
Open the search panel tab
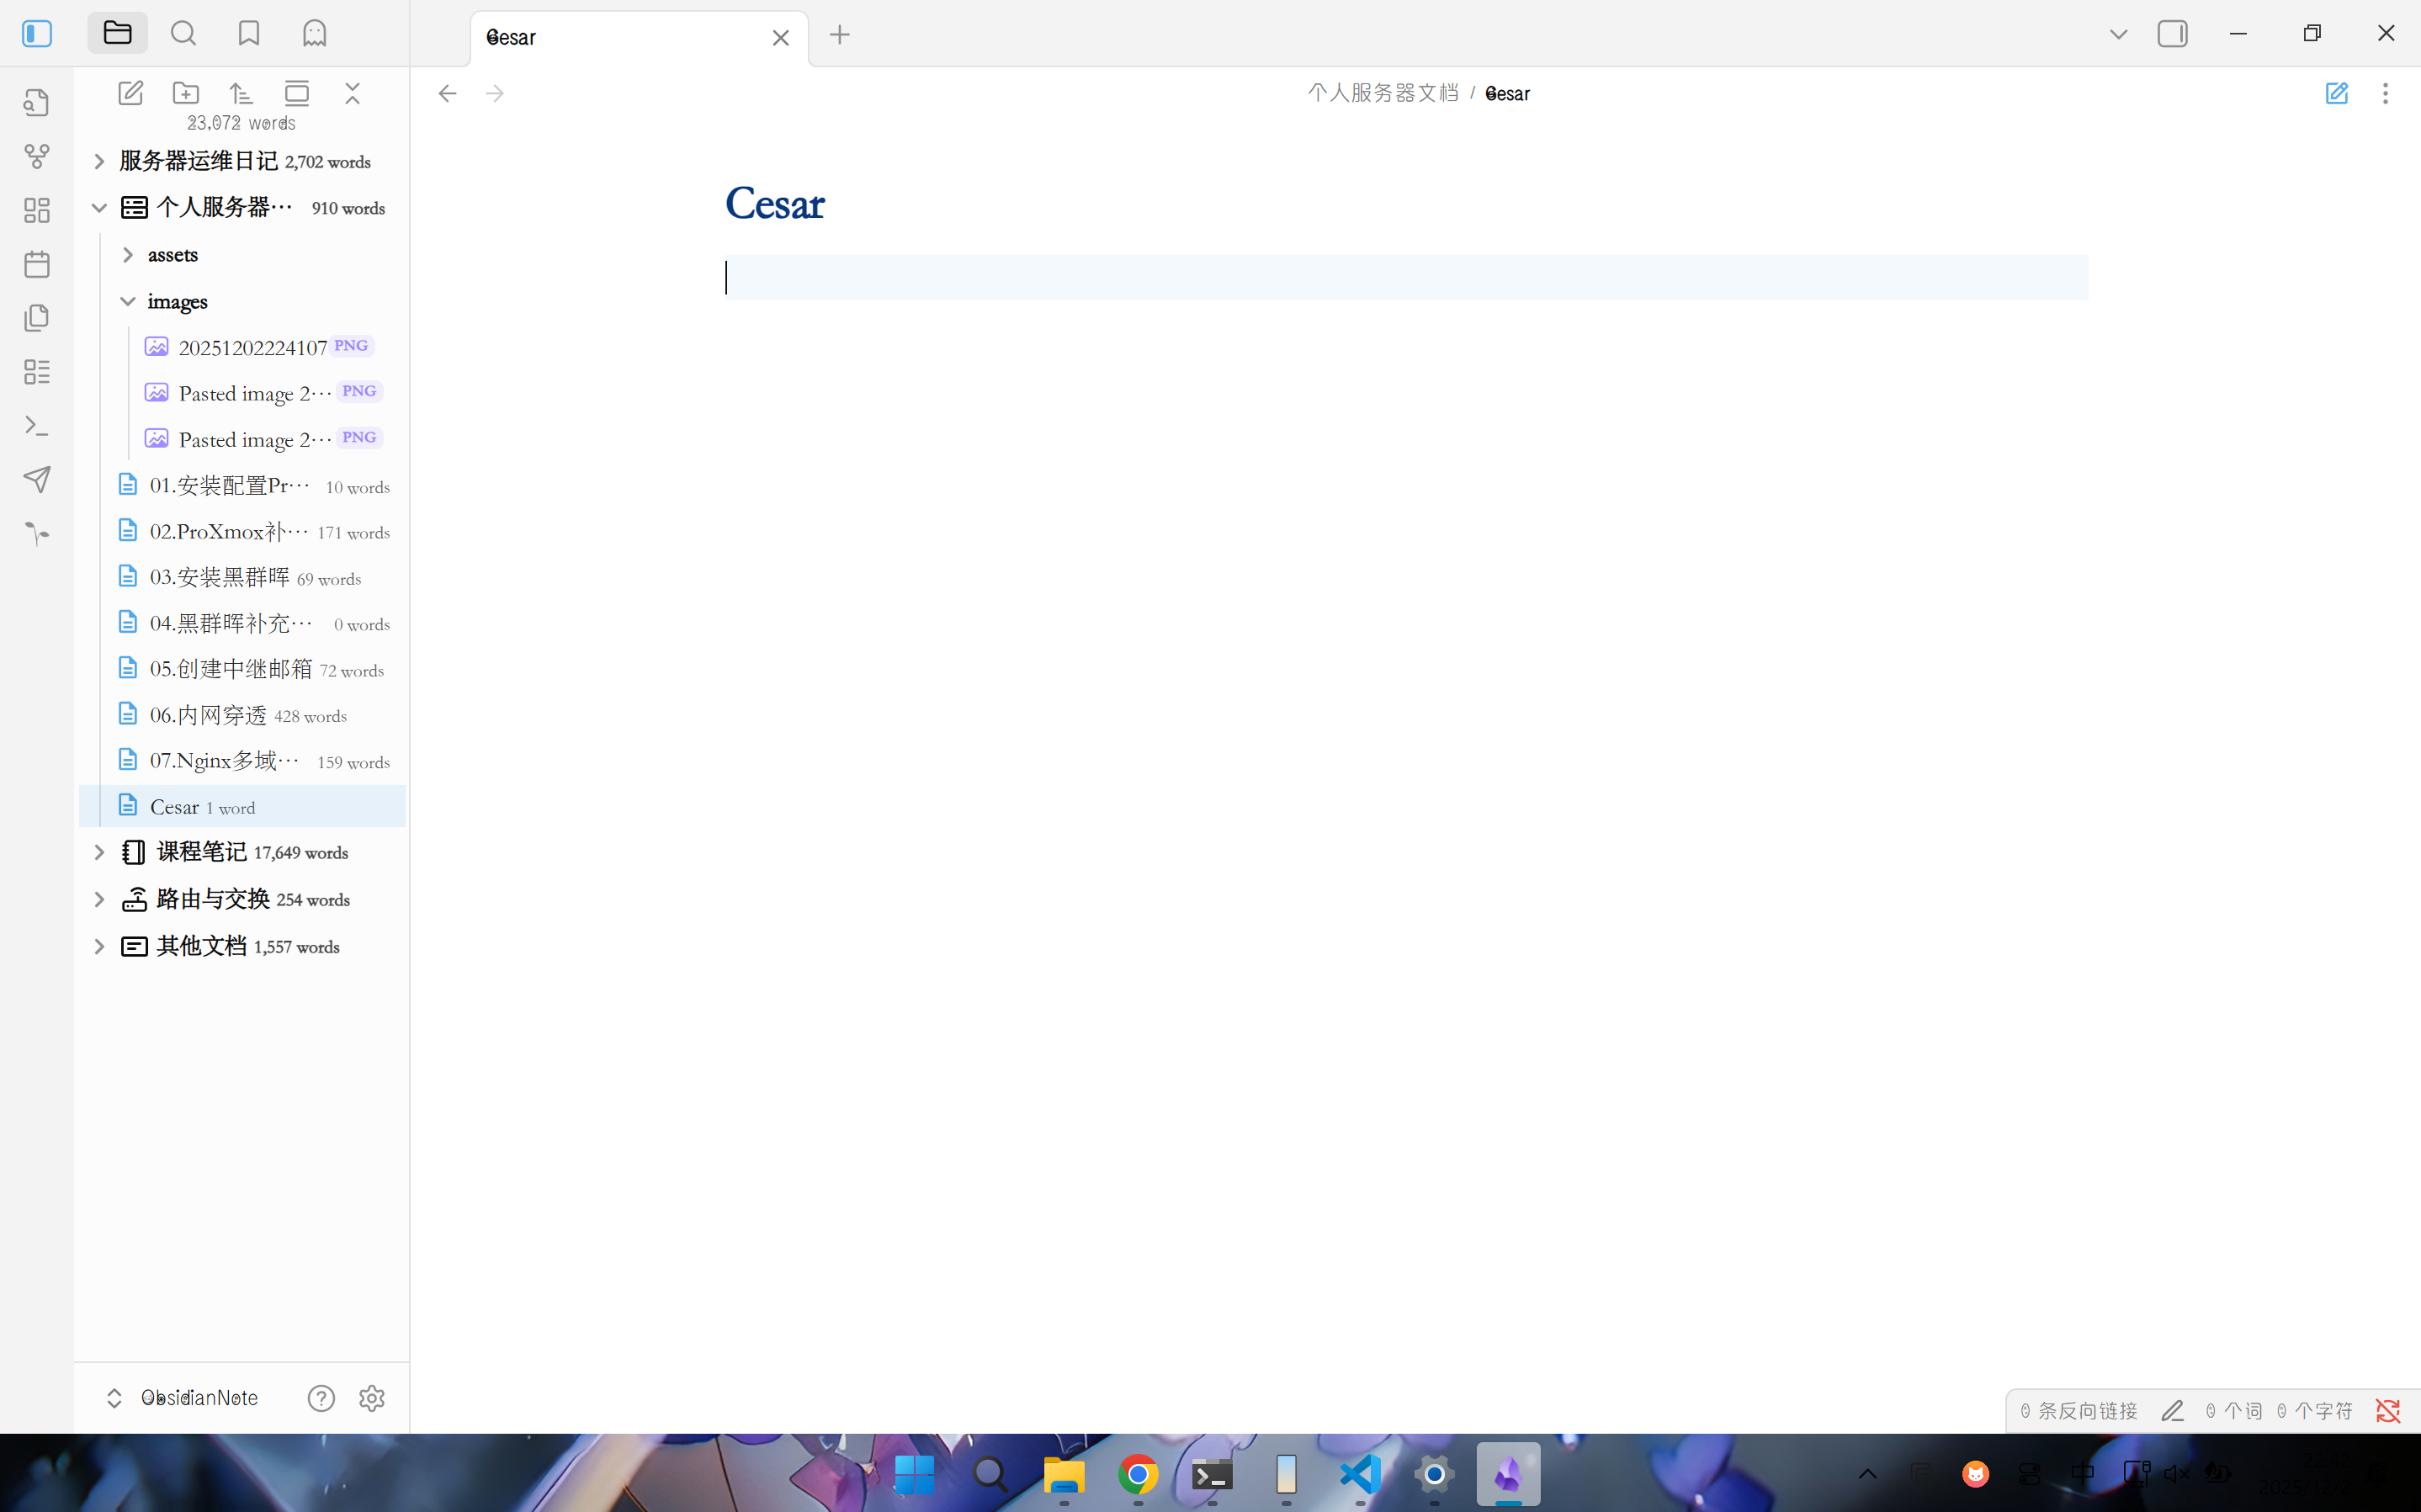(x=183, y=34)
